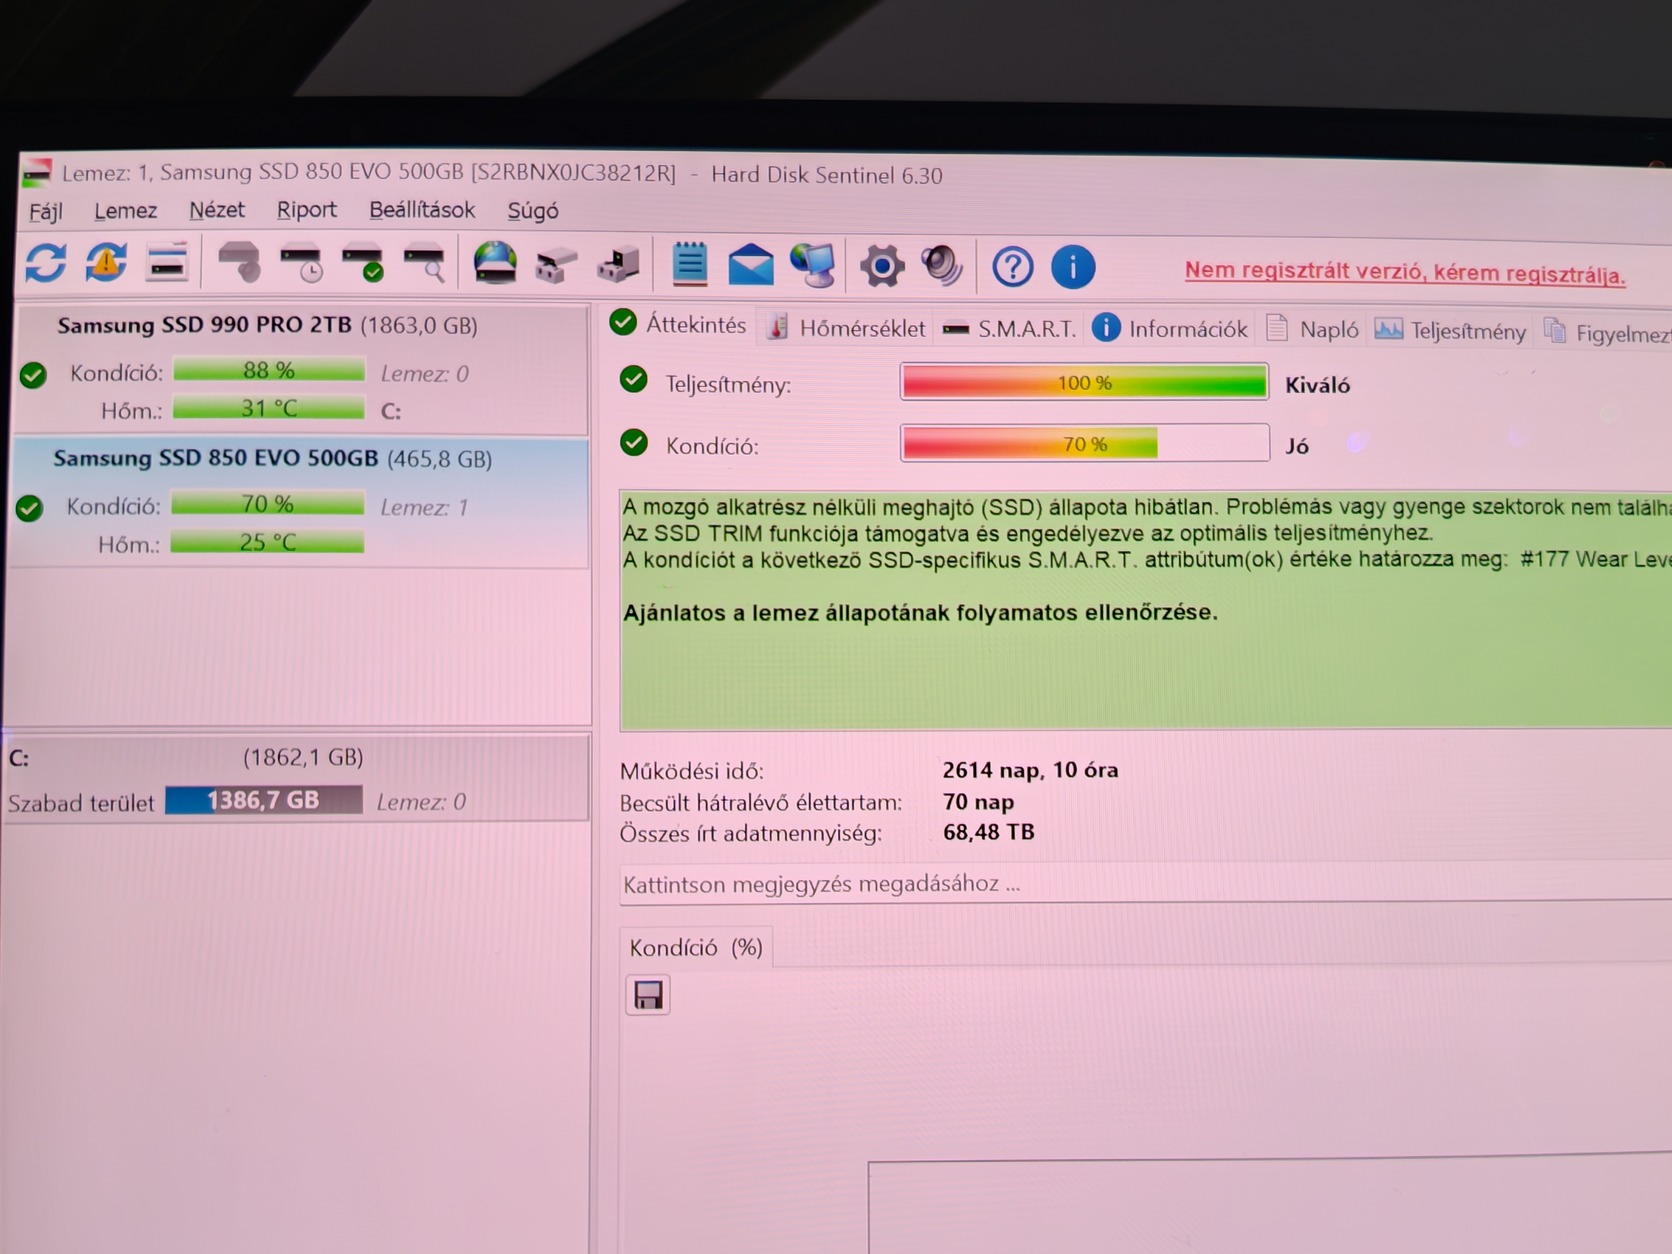Open settings with the gear icon
Screen dimensions: 1672x1254
click(x=881, y=267)
